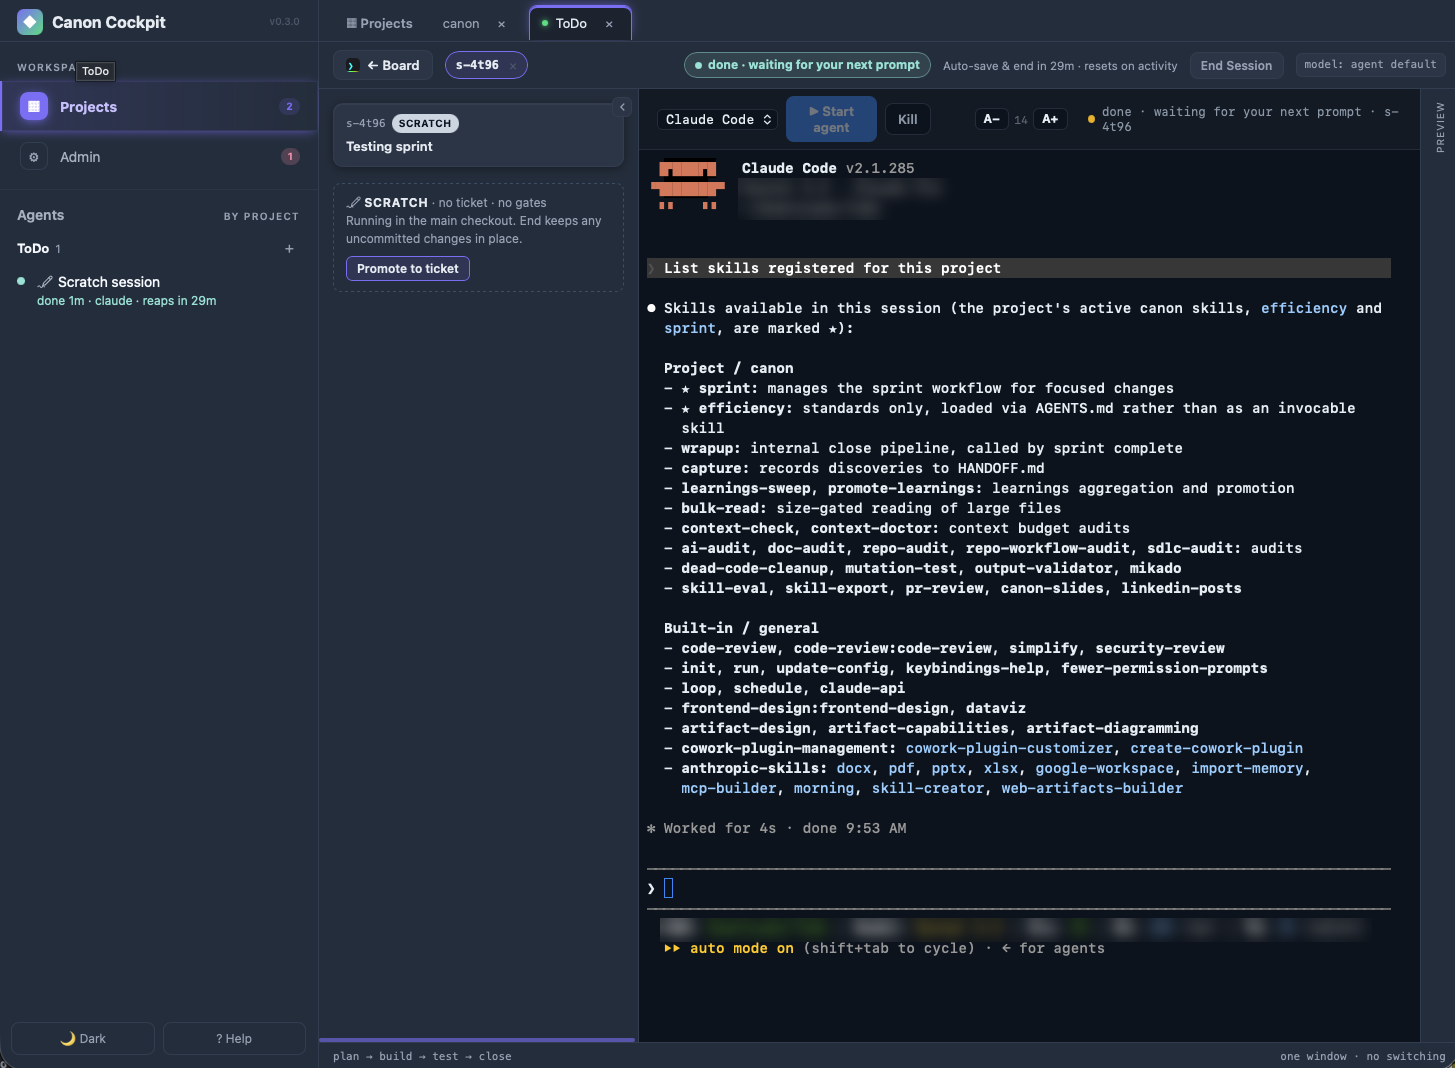Click the Admin count badge showing 1
This screenshot has height=1068, width=1455.
coord(290,157)
